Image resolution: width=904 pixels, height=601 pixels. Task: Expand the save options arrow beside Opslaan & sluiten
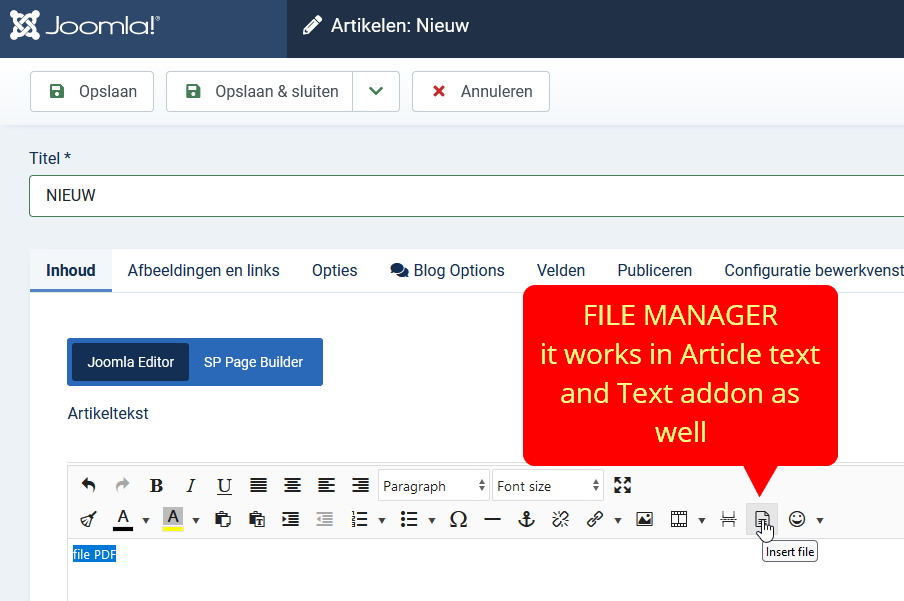(376, 92)
